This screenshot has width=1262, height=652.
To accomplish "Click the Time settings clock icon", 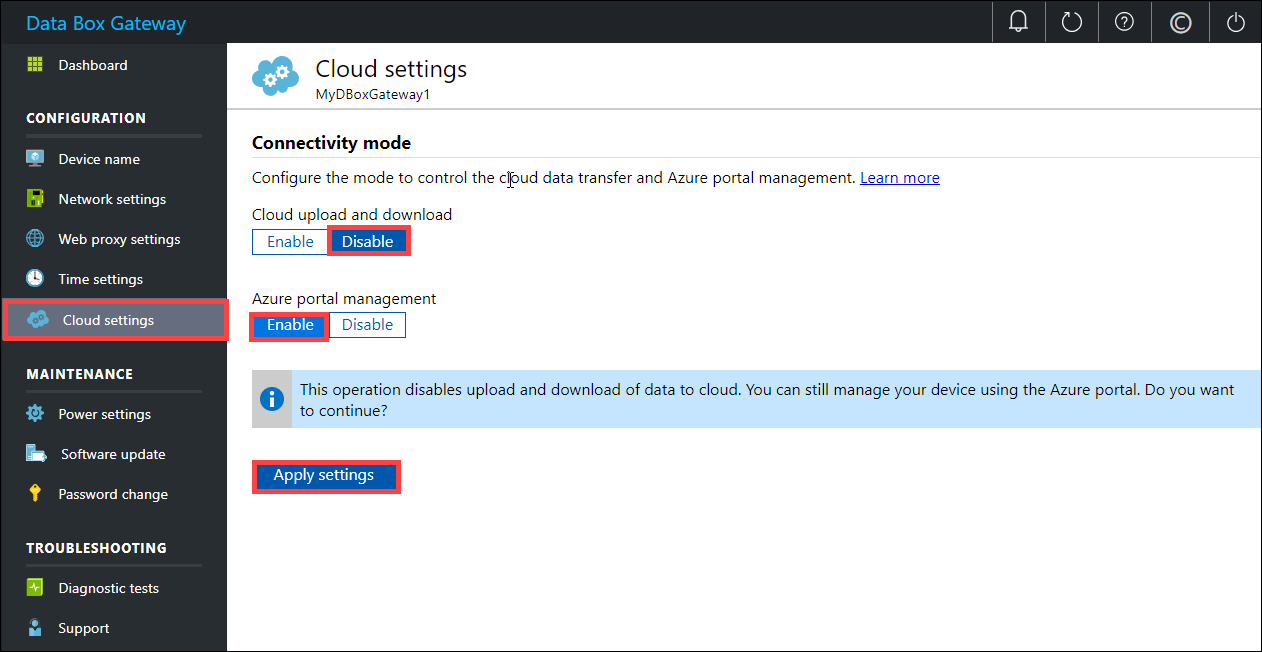I will click(35, 279).
